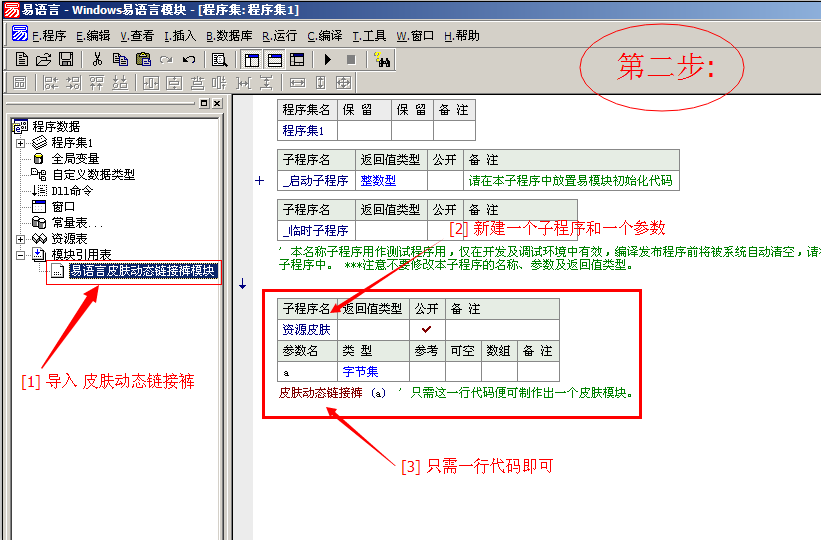Viewport: 821px width, 540px height.
Task: Expand the _启动子程序 plus sign
Action: [259, 181]
